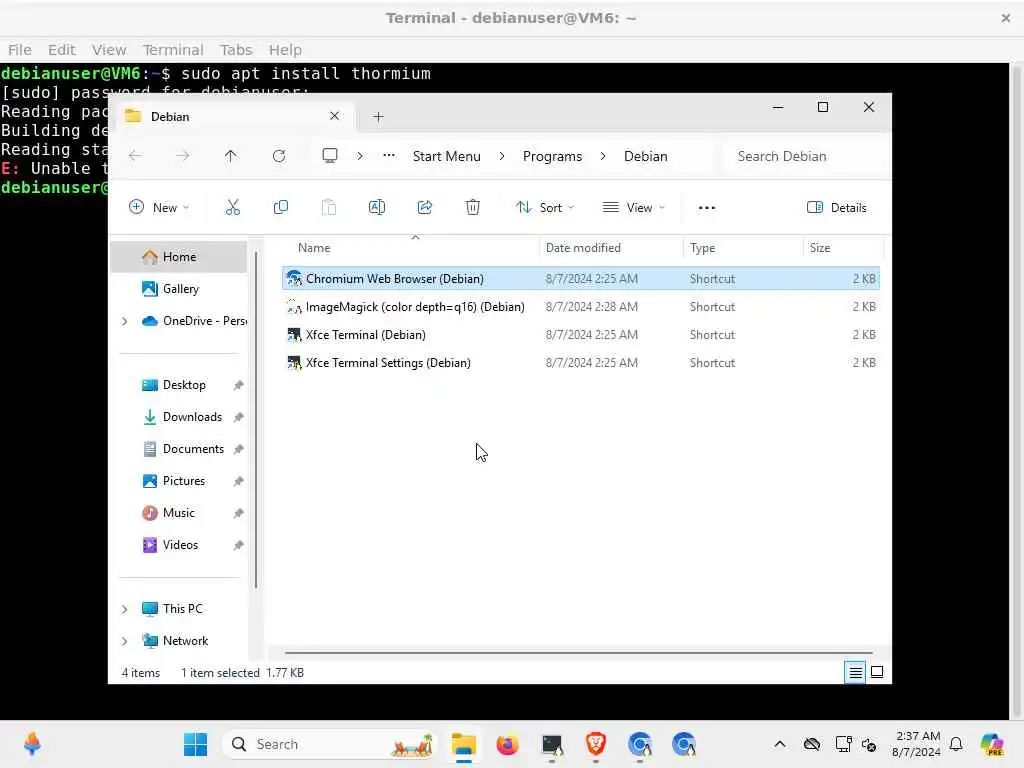
Task: Expand chevron after Programs breadcrumb
Action: tap(603, 156)
